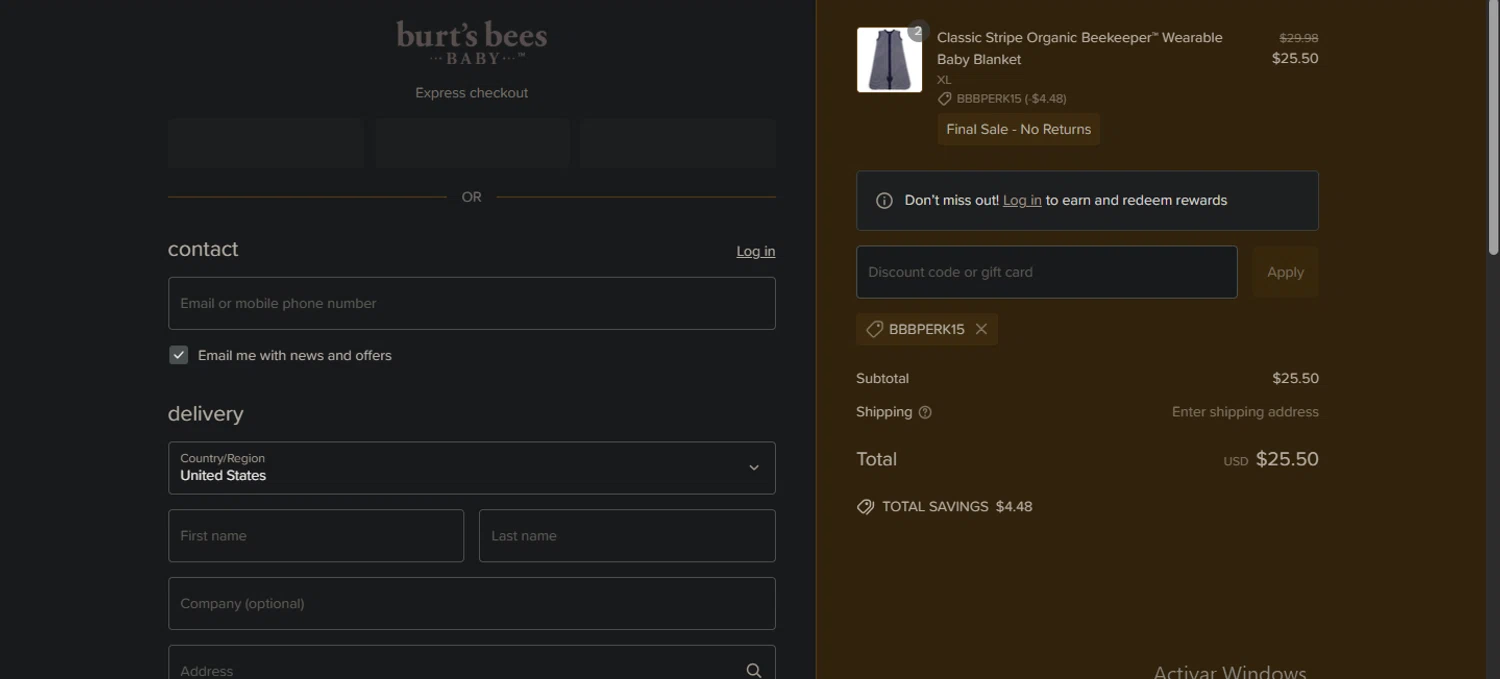Click the shipping help question mark icon
This screenshot has height=679, width=1500.
coord(925,412)
